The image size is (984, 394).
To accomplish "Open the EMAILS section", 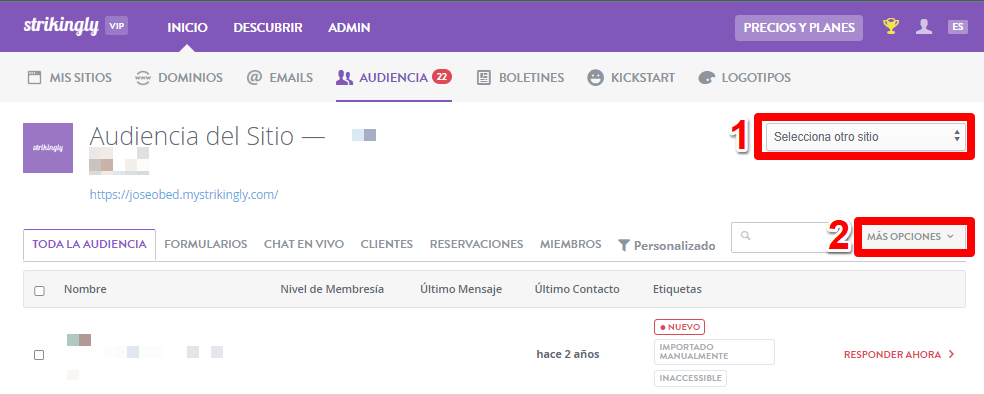I will point(279,78).
